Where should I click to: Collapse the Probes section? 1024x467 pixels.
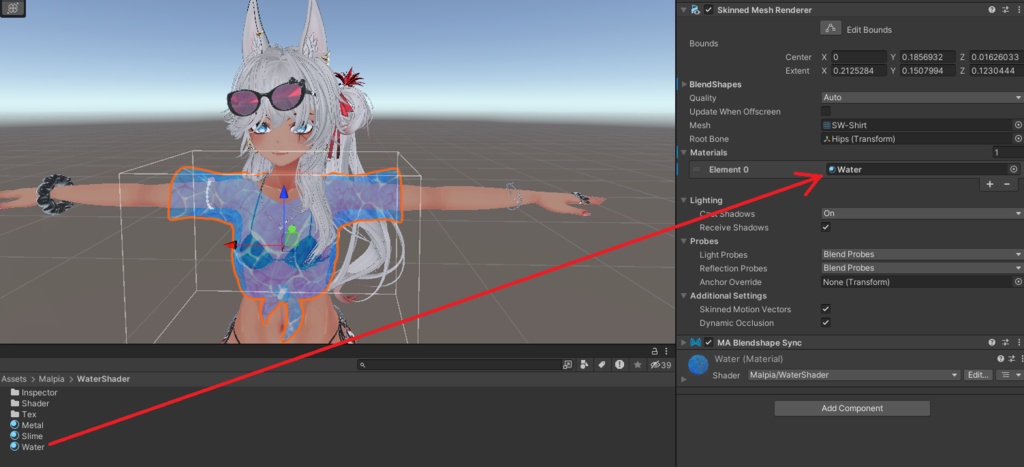point(684,241)
